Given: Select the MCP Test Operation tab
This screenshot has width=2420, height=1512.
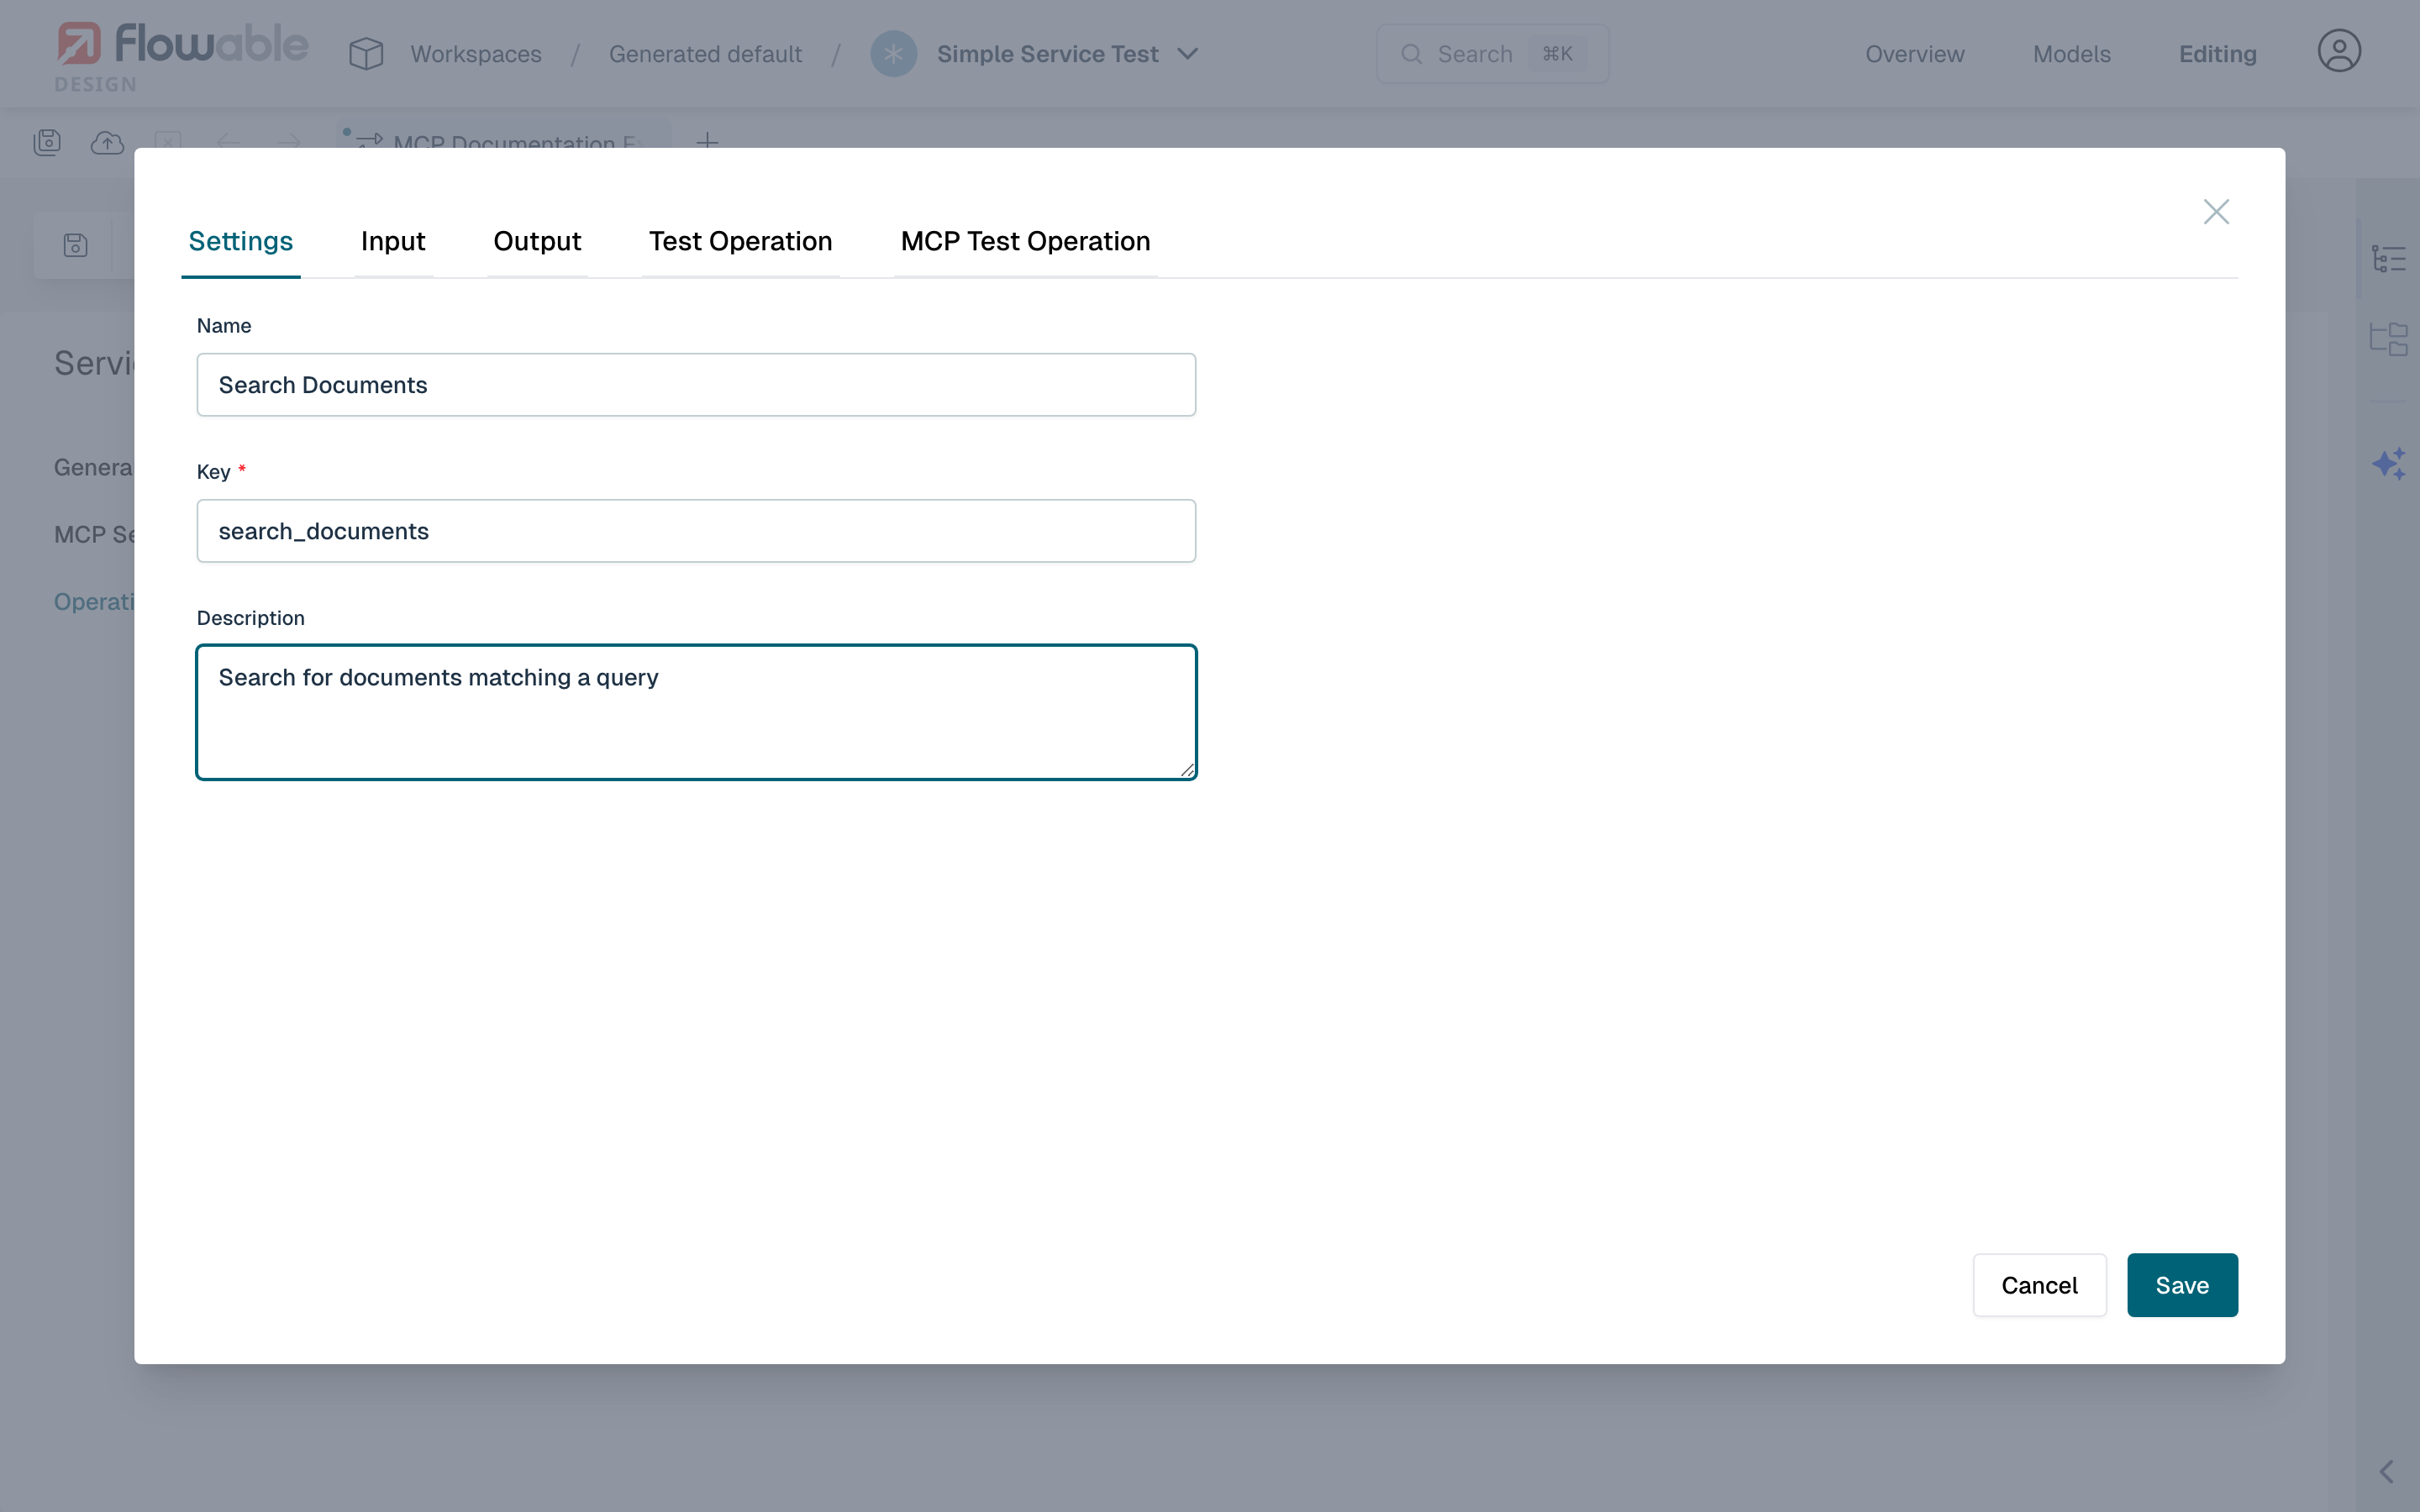Looking at the screenshot, I should tap(1024, 241).
